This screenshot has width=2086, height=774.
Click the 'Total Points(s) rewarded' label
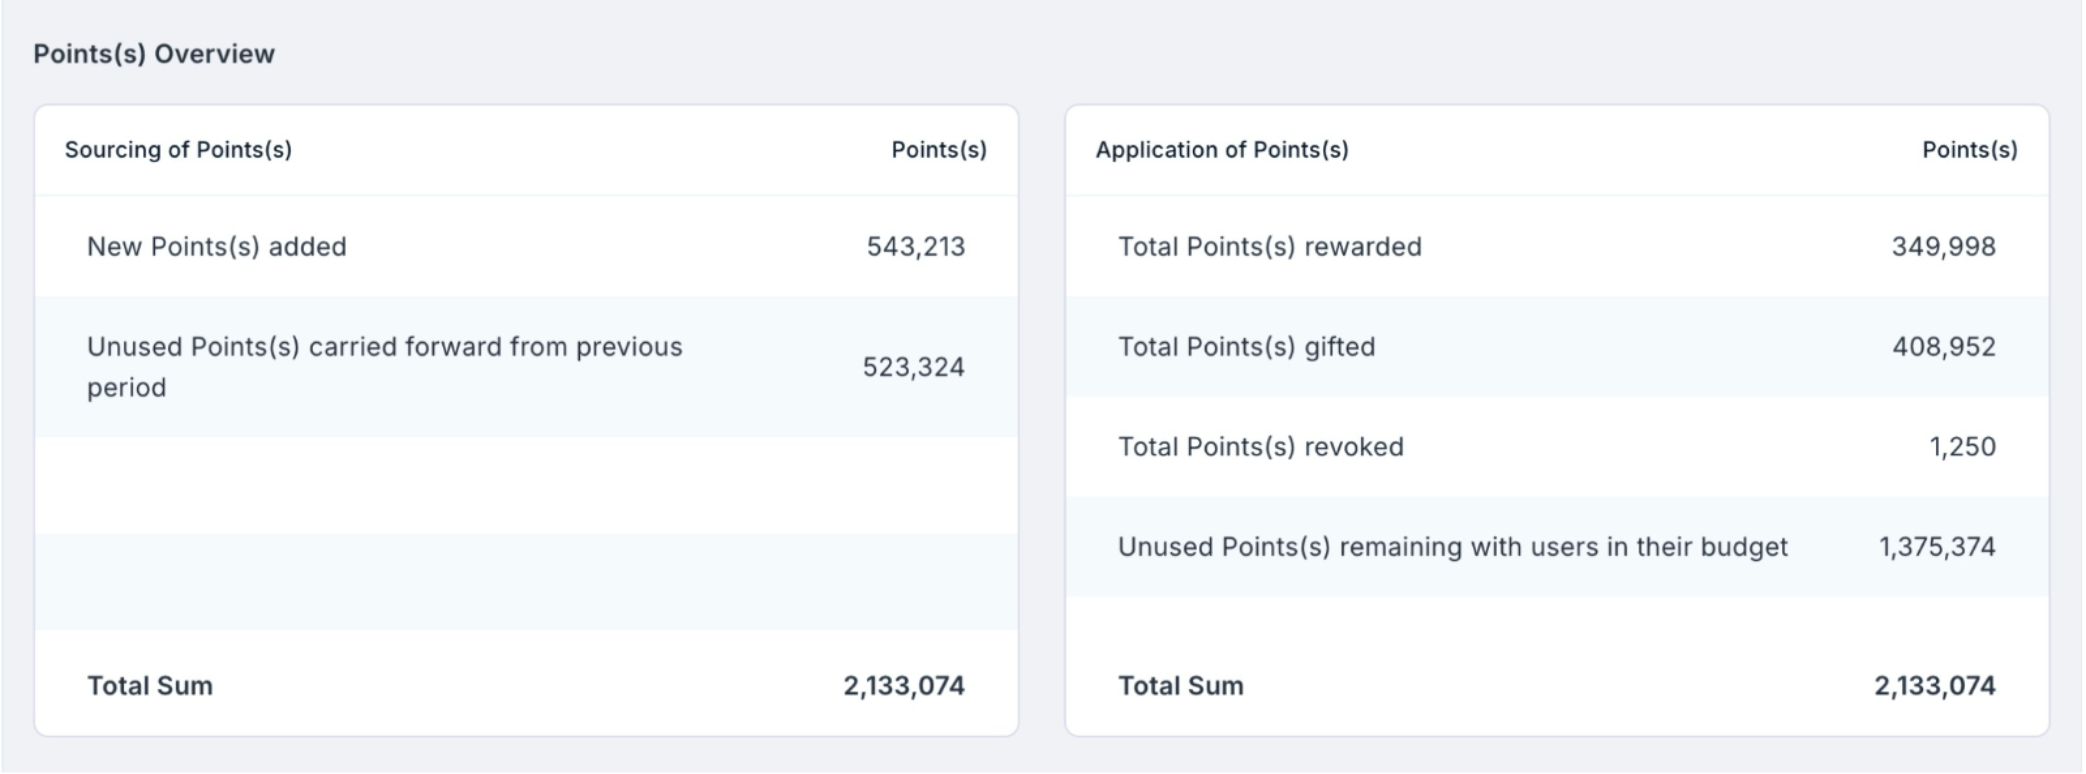pos(1270,247)
